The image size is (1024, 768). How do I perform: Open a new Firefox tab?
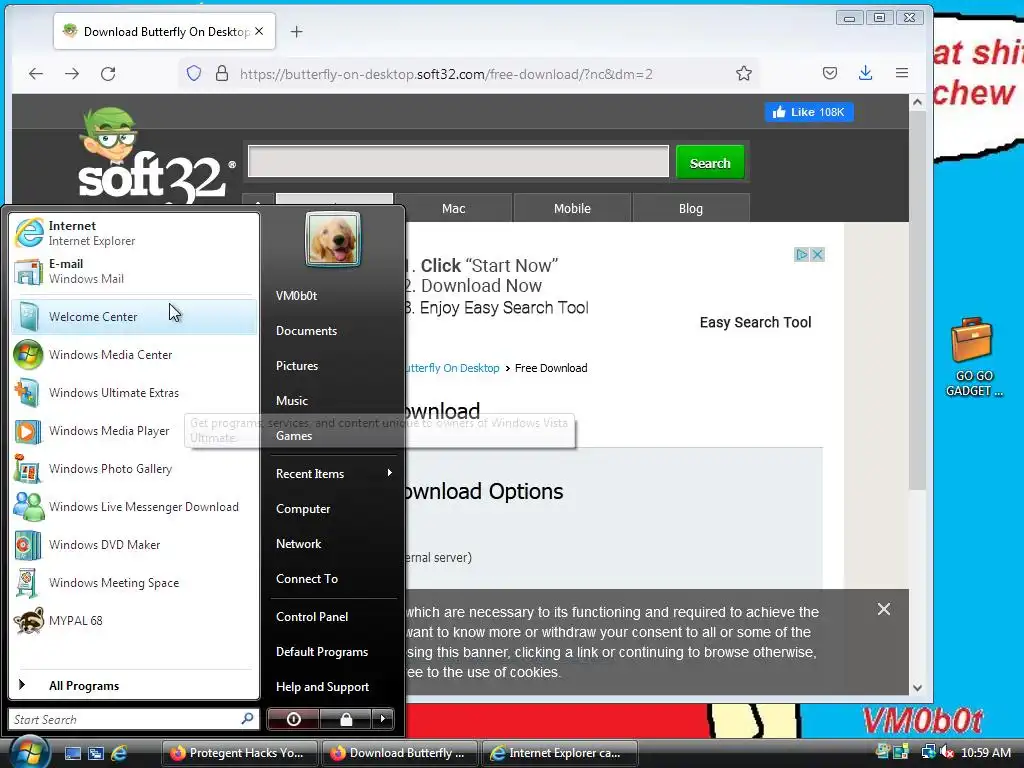click(296, 31)
